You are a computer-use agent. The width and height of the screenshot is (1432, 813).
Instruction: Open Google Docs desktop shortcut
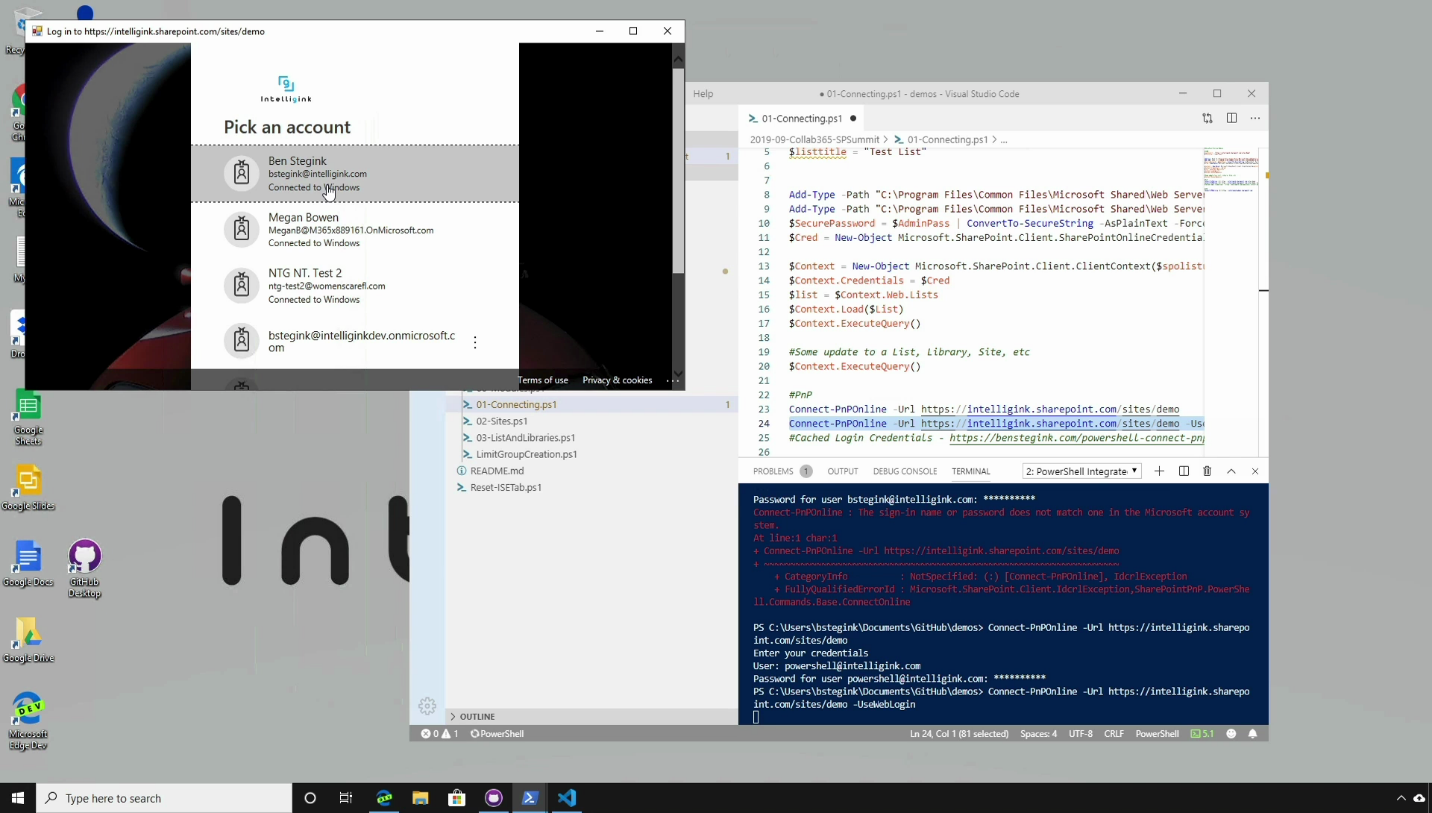[28, 564]
